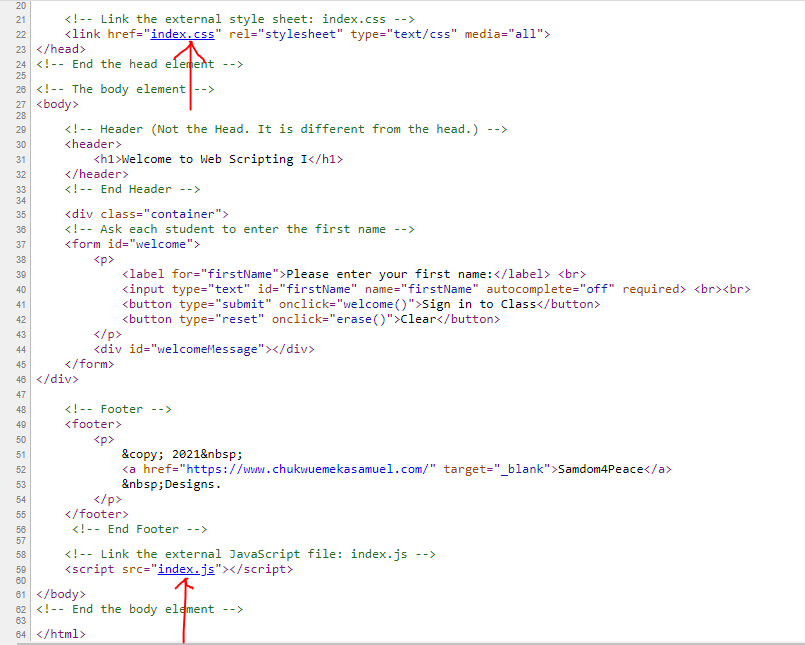Click the 'Header (Not the Head...' comment line
805x645 pixels.
(286, 129)
